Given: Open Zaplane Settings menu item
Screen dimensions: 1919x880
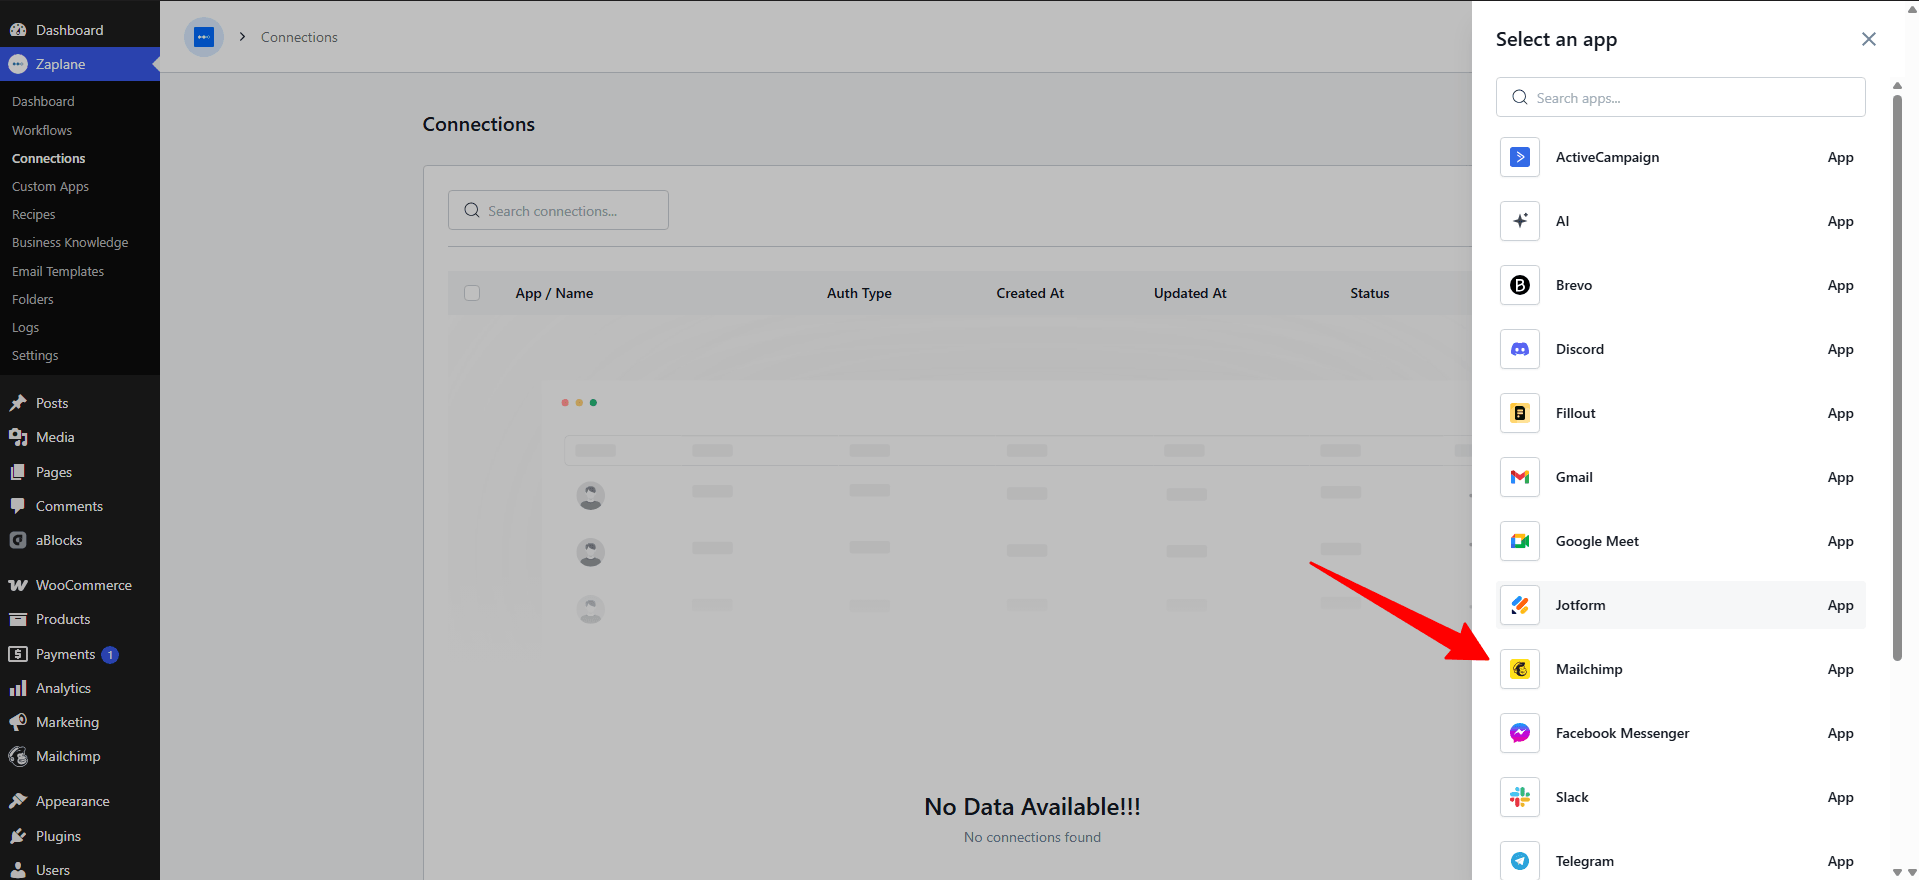Looking at the screenshot, I should pyautogui.click(x=35, y=355).
